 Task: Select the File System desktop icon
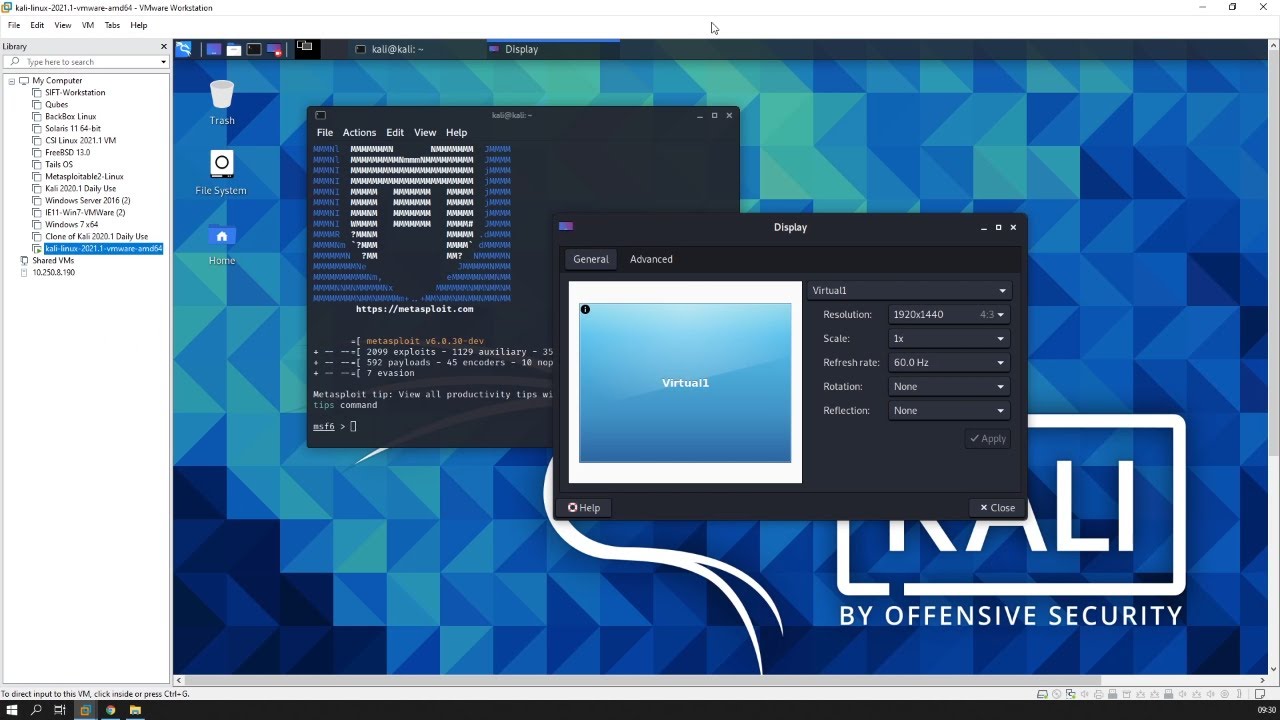click(221, 173)
